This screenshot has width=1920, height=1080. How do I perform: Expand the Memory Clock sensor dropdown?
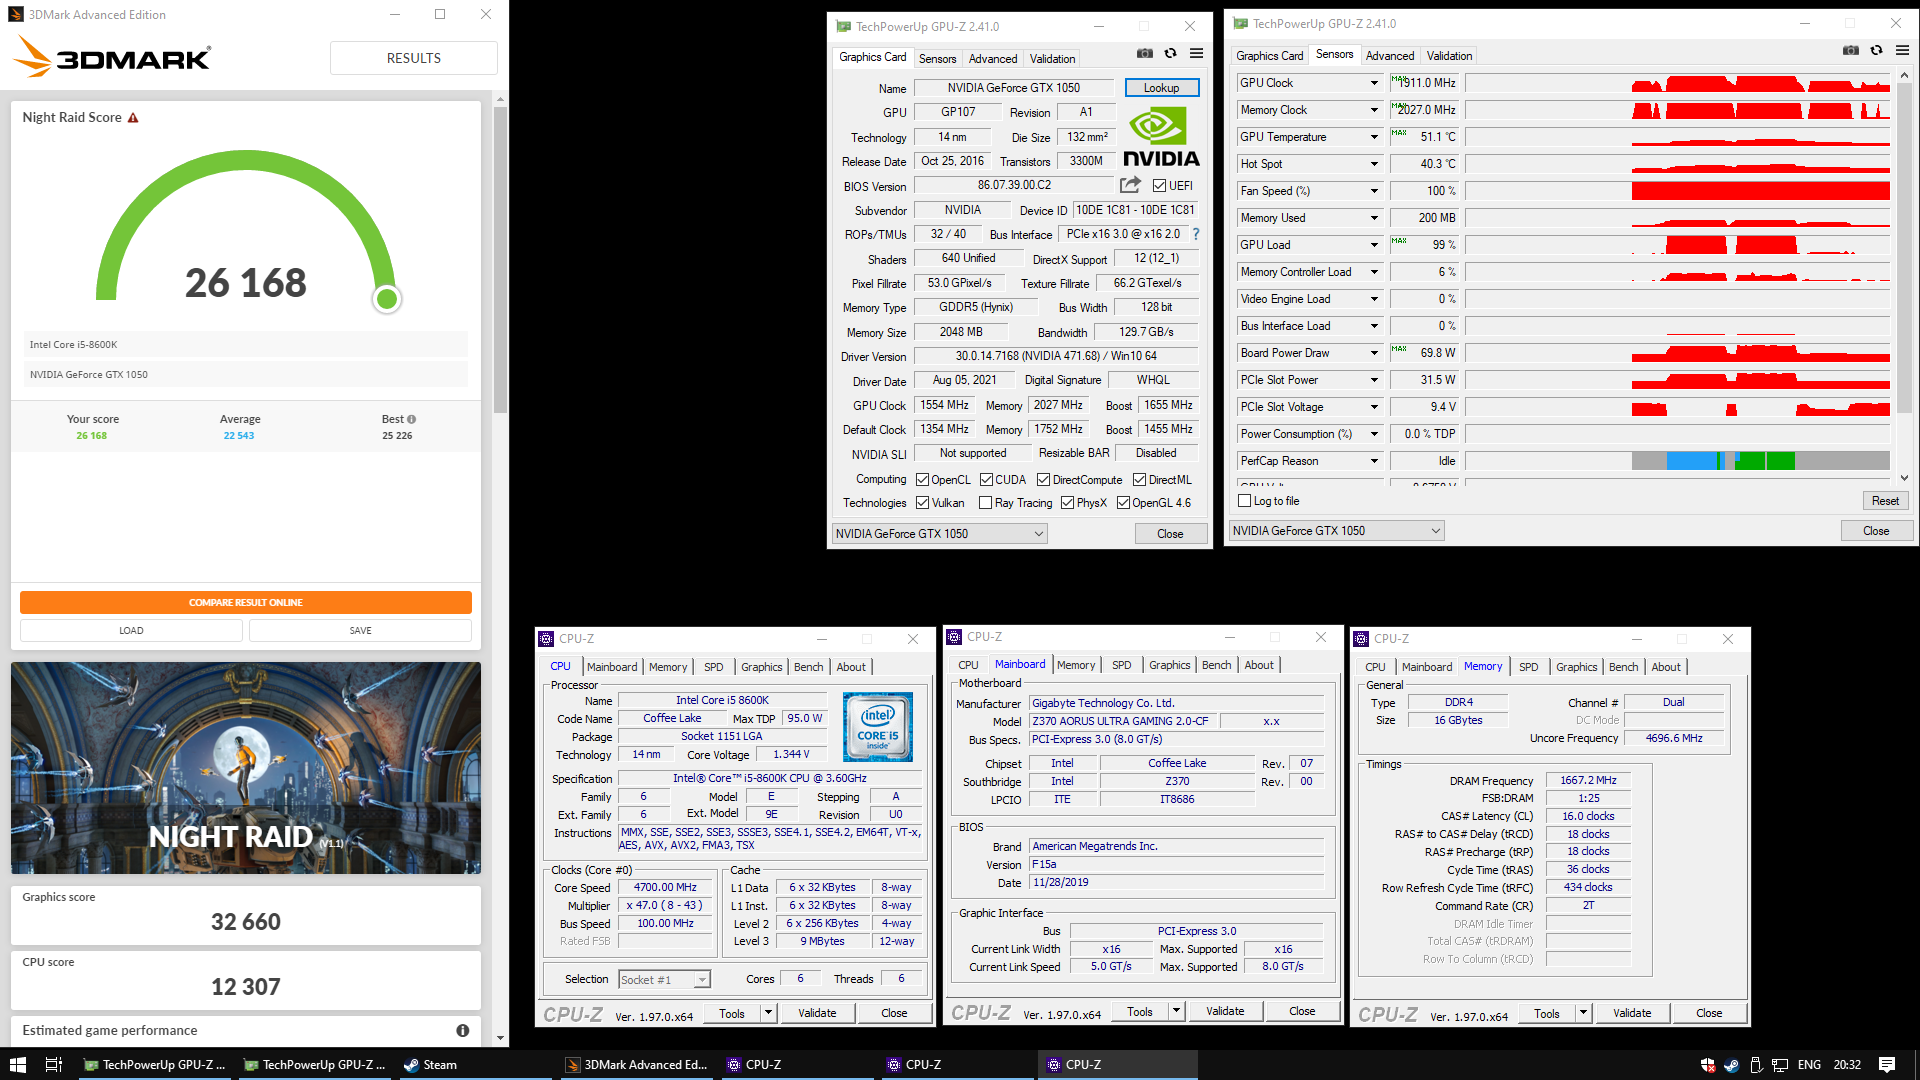(x=1374, y=110)
